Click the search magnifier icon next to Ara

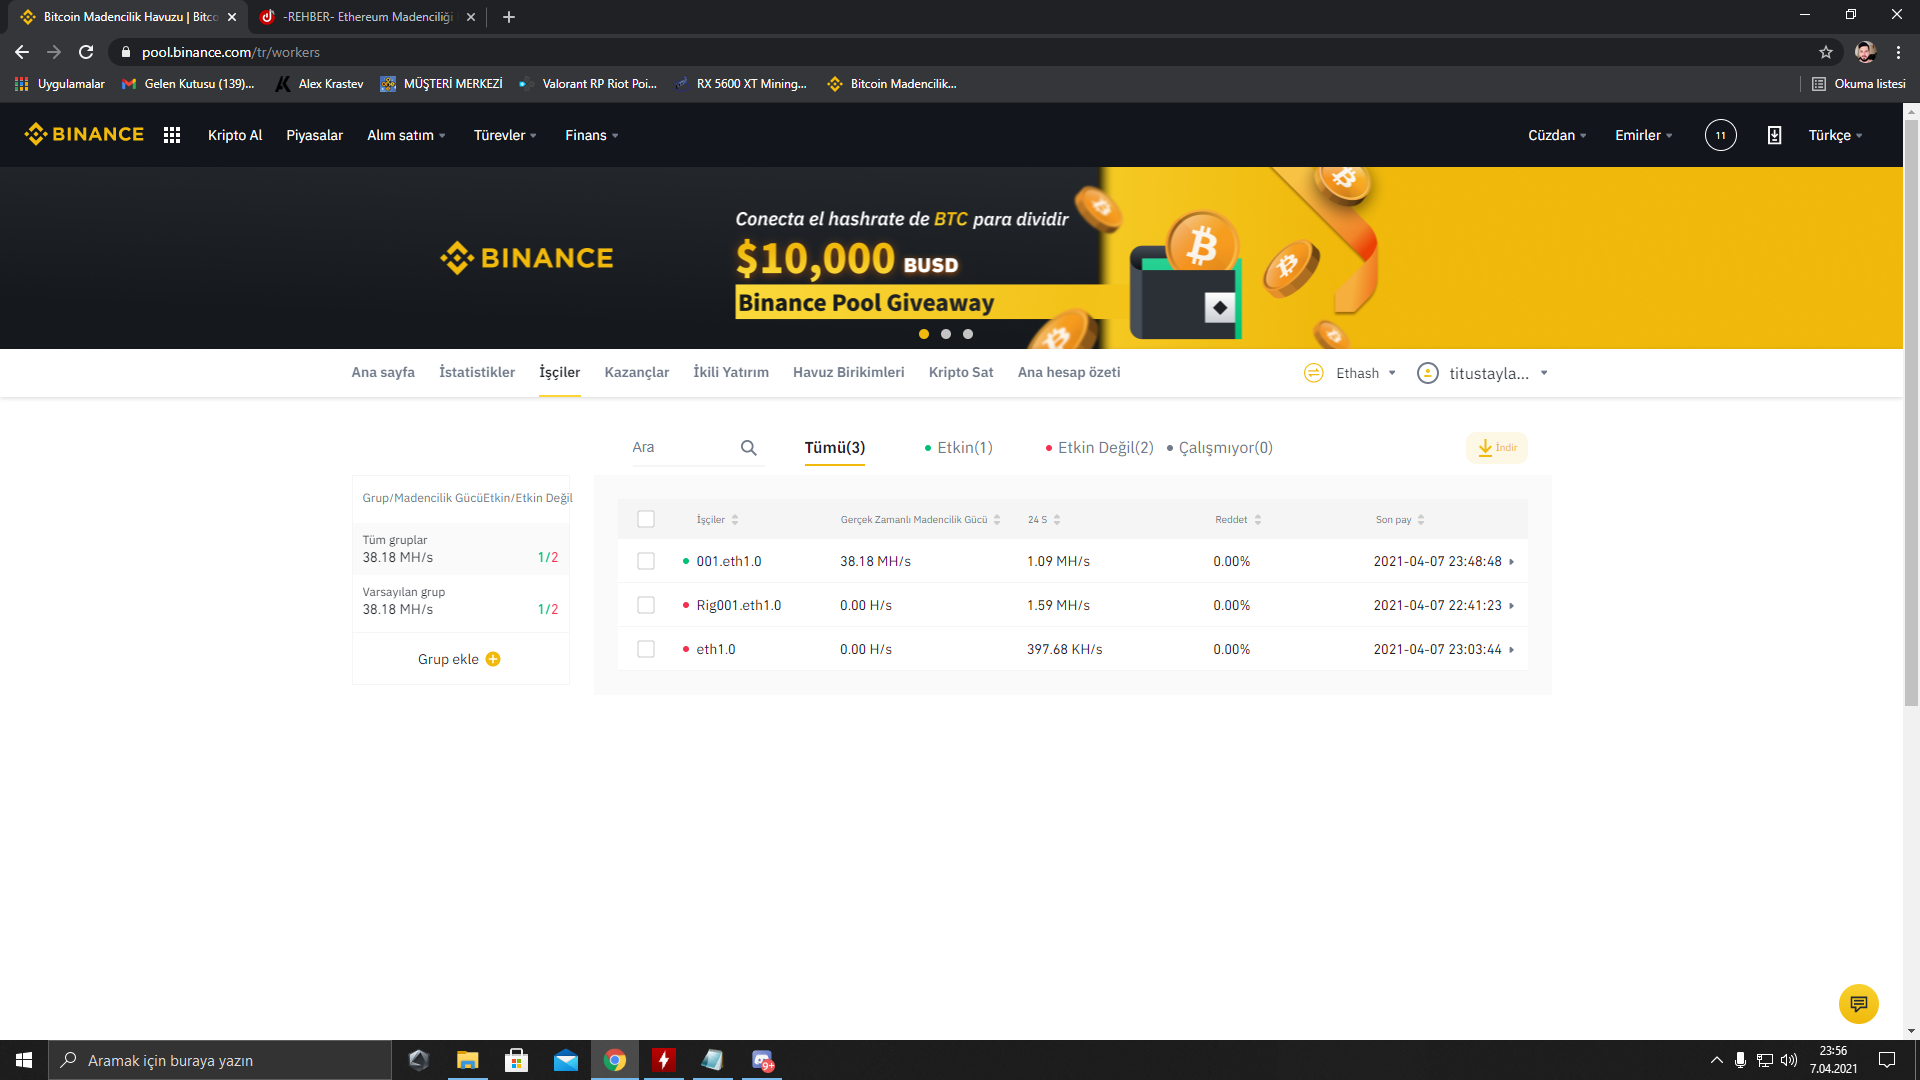tap(748, 448)
